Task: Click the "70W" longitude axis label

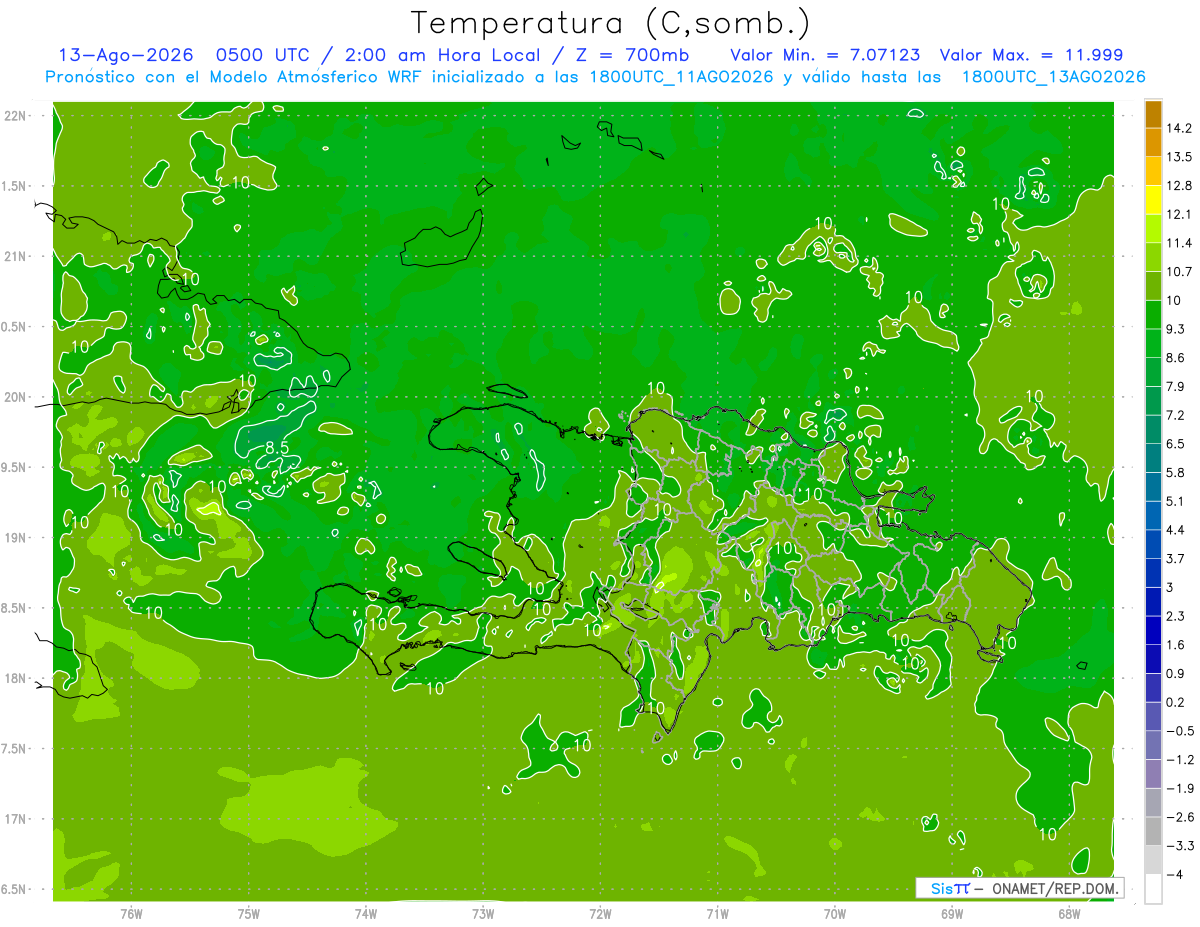Action: click(835, 913)
